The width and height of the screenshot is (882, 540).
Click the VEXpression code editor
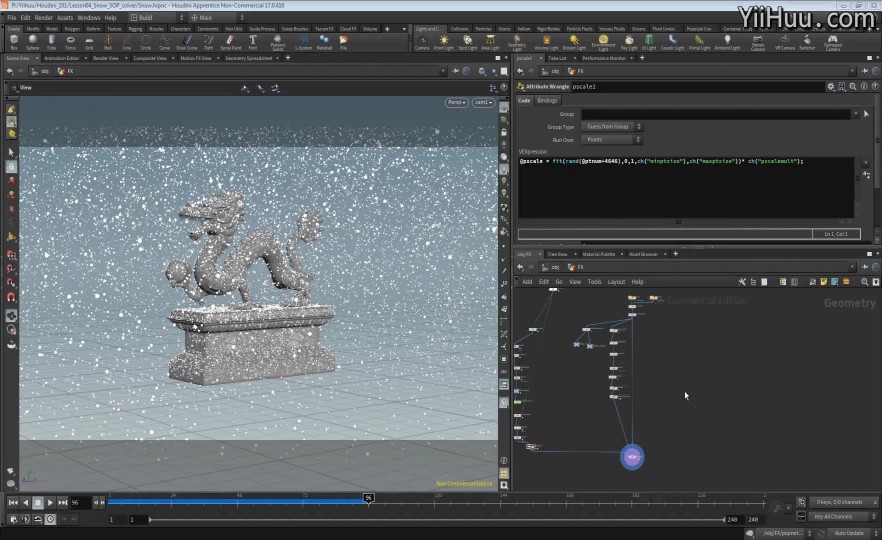(686, 187)
